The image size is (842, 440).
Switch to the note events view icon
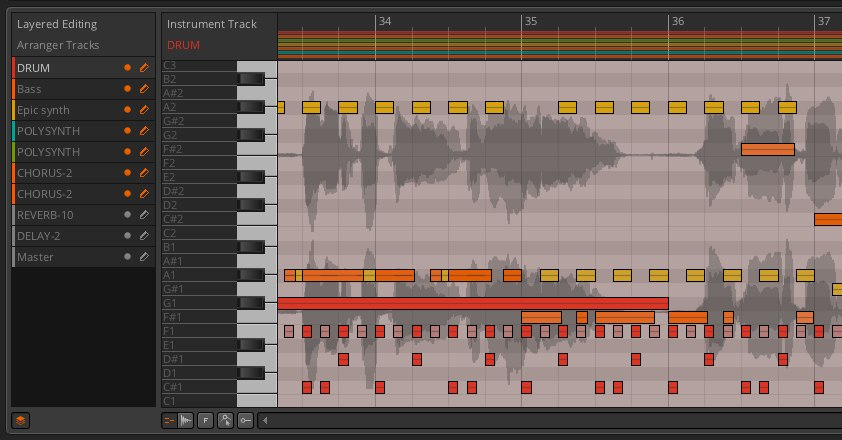coord(169,421)
